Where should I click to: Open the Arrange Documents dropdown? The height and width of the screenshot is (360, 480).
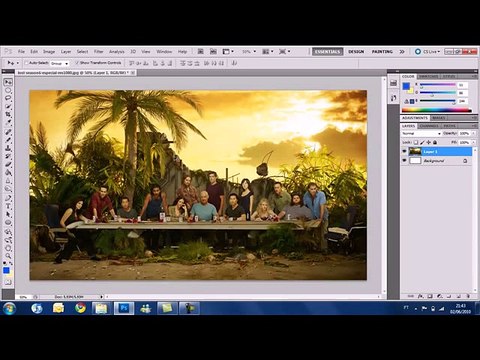coord(268,52)
